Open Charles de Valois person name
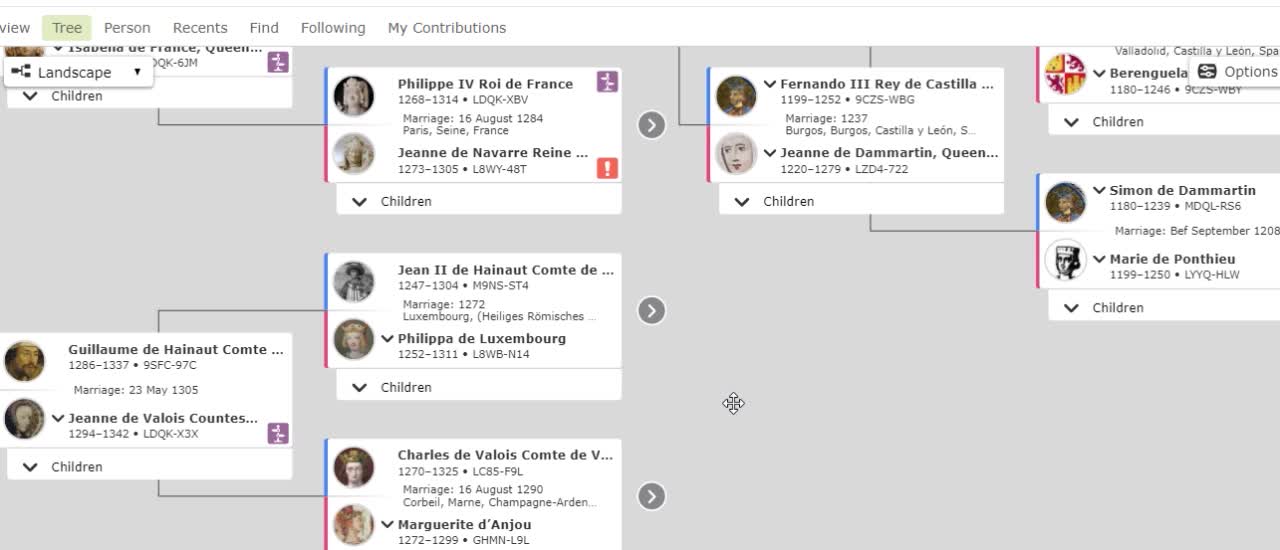1280x550 pixels. point(506,455)
